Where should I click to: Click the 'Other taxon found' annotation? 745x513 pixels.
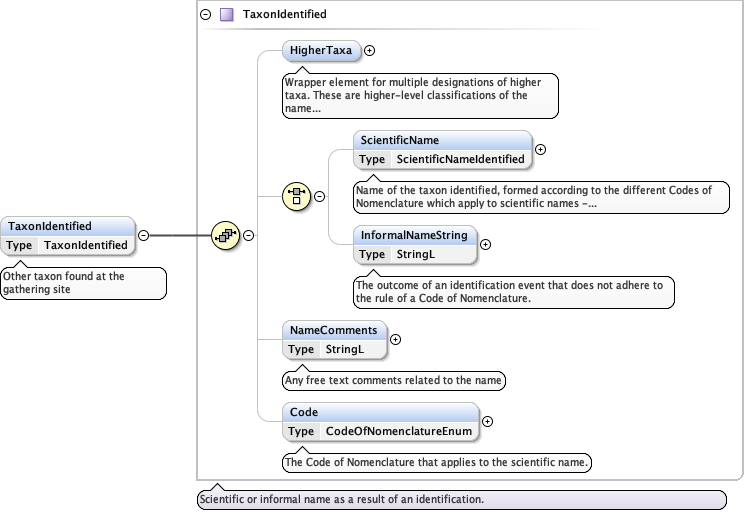click(x=82, y=282)
